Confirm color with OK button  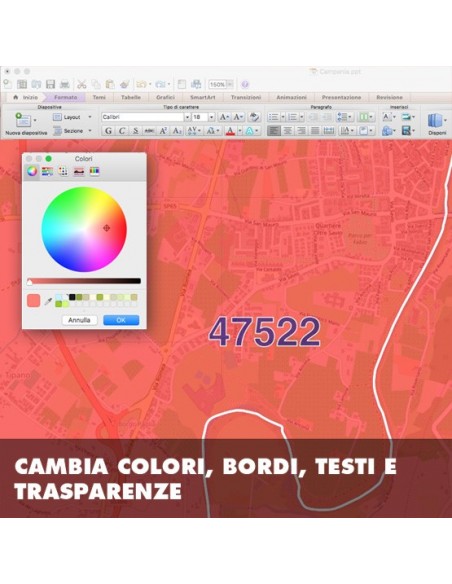(x=121, y=320)
